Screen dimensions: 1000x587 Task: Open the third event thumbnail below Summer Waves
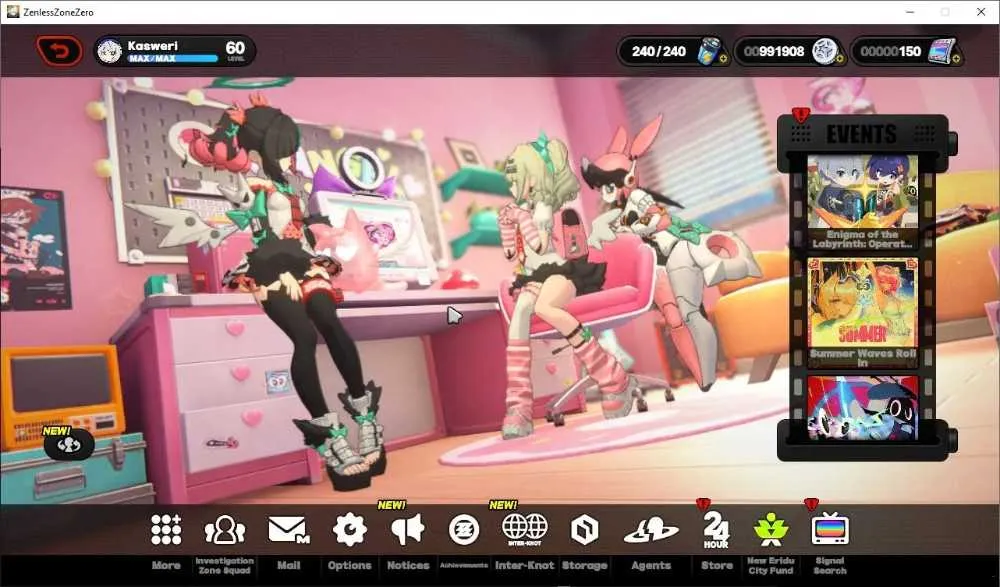[862, 408]
